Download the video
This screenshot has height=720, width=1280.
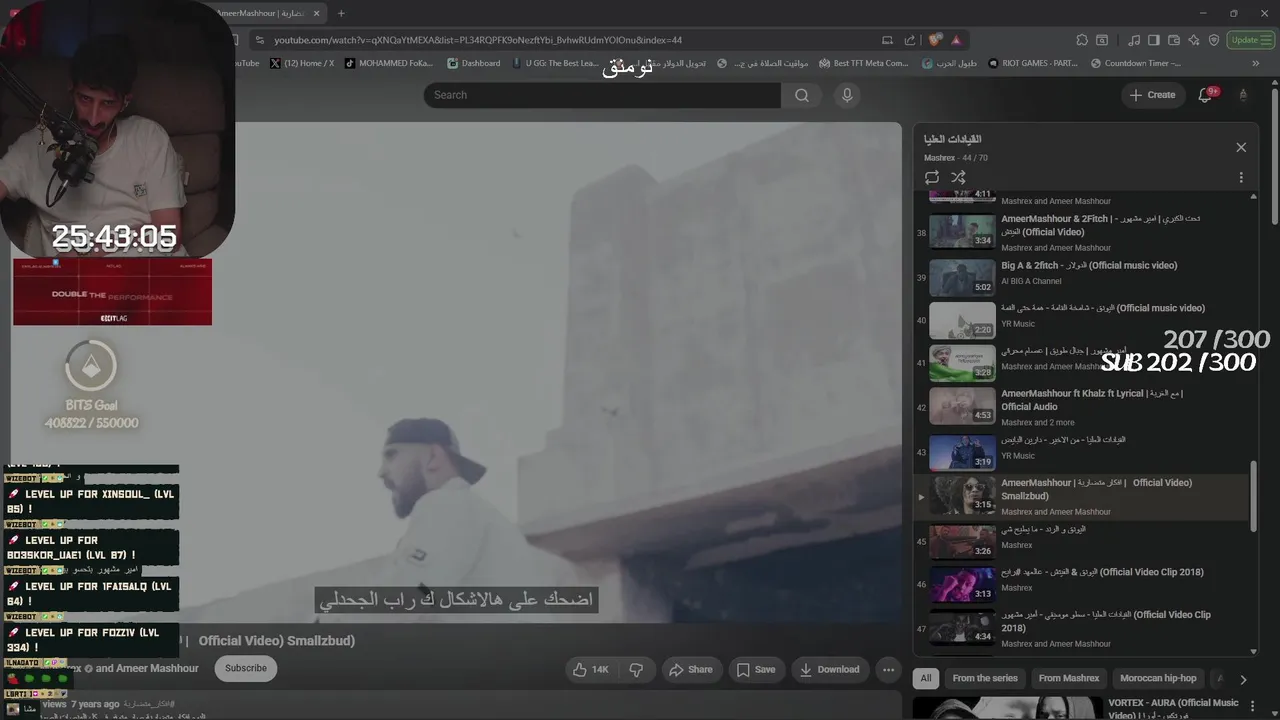pyautogui.click(x=830, y=669)
